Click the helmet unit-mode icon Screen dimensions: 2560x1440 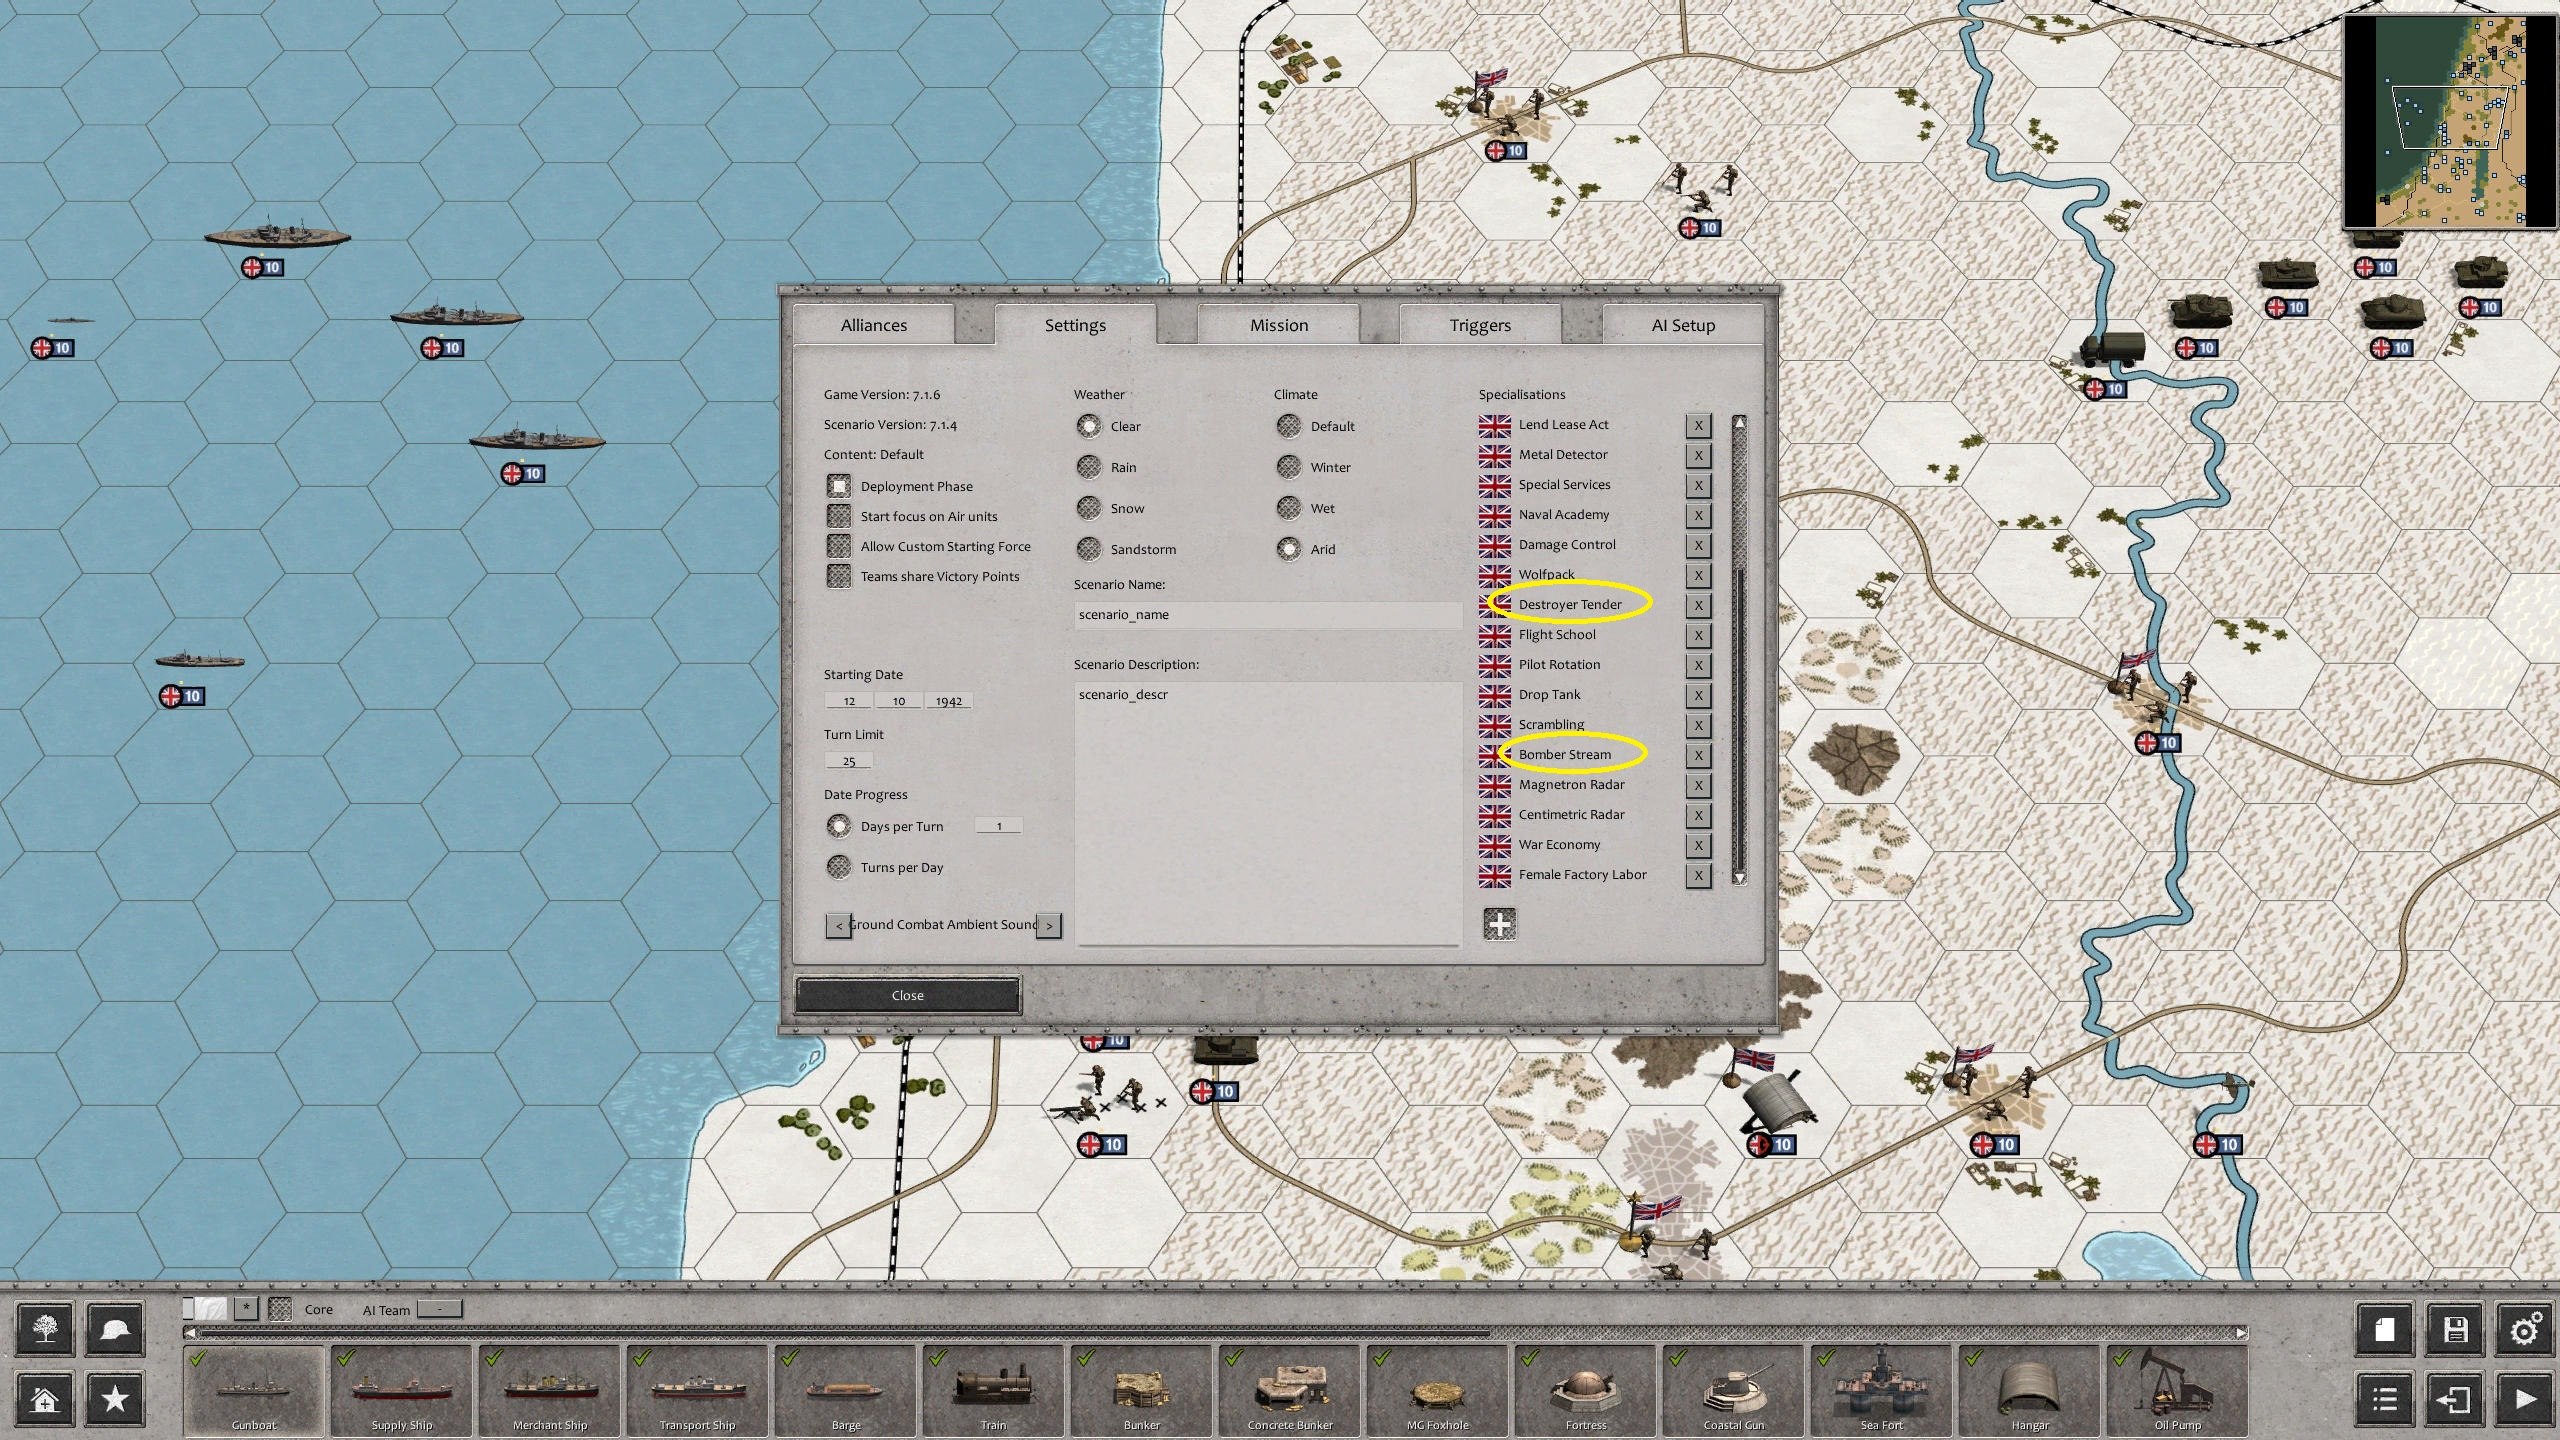pyautogui.click(x=114, y=1330)
